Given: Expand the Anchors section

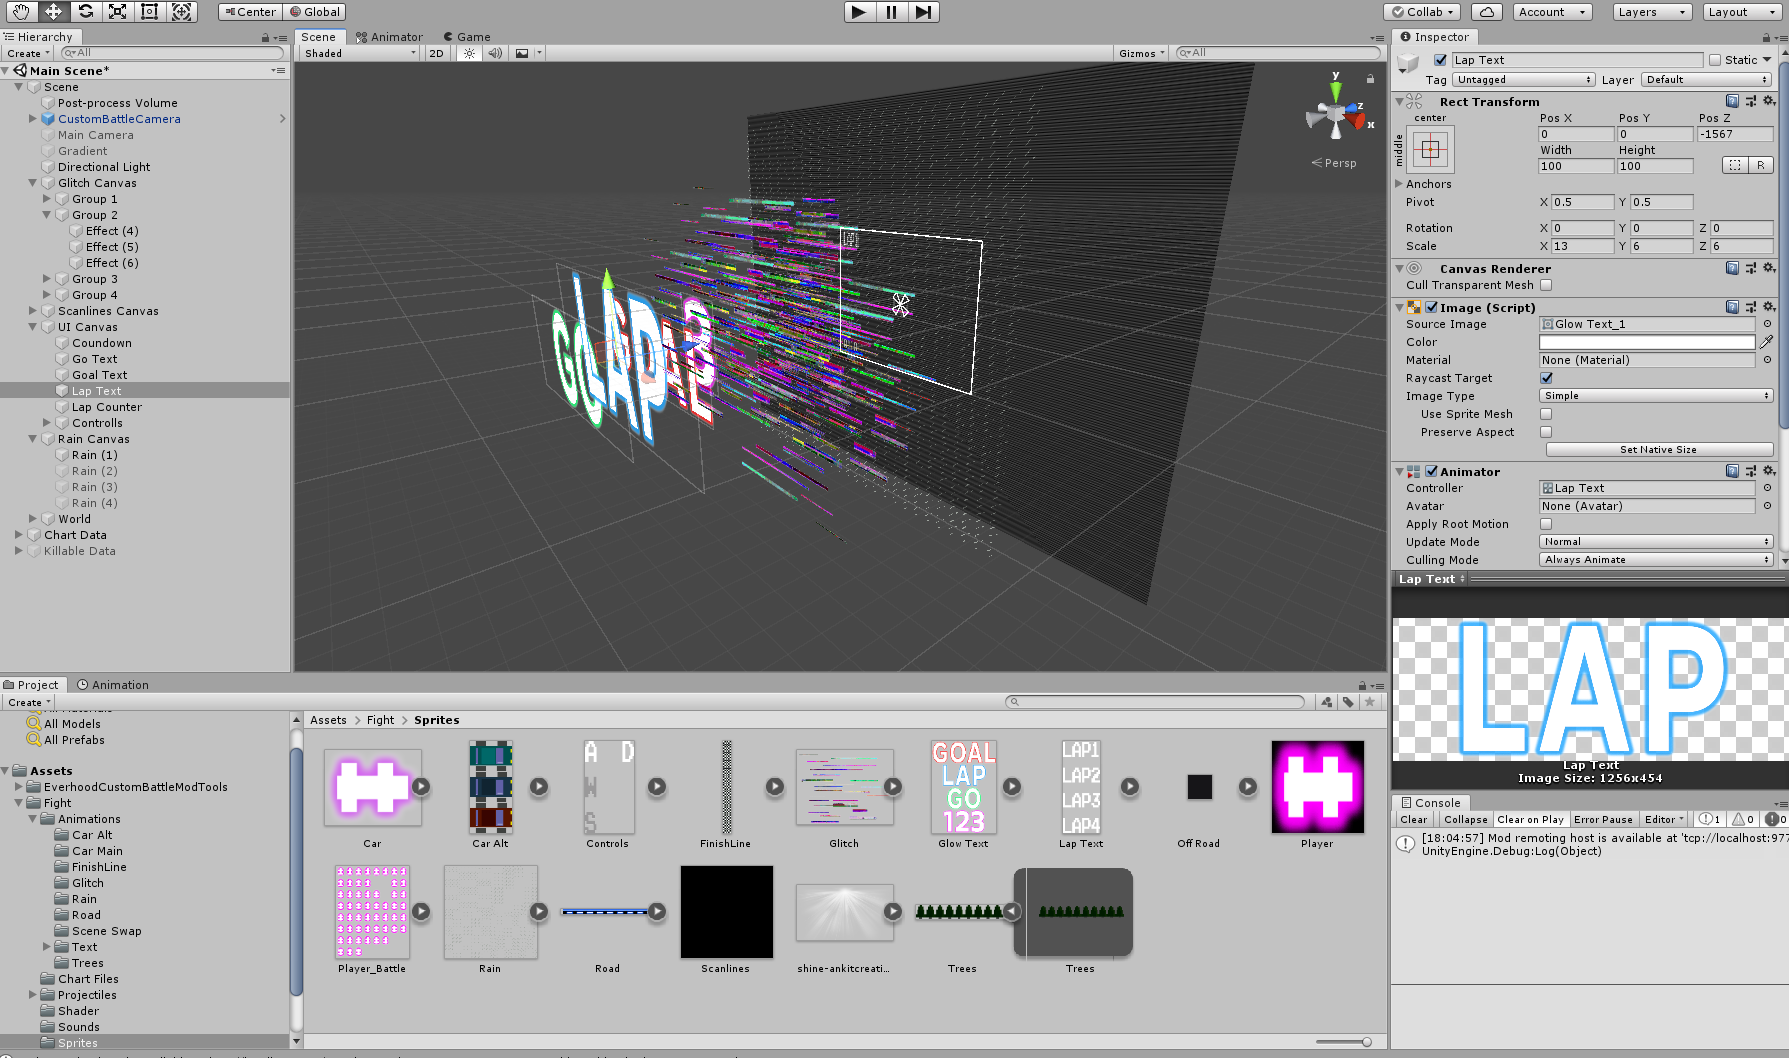Looking at the screenshot, I should click(x=1399, y=184).
